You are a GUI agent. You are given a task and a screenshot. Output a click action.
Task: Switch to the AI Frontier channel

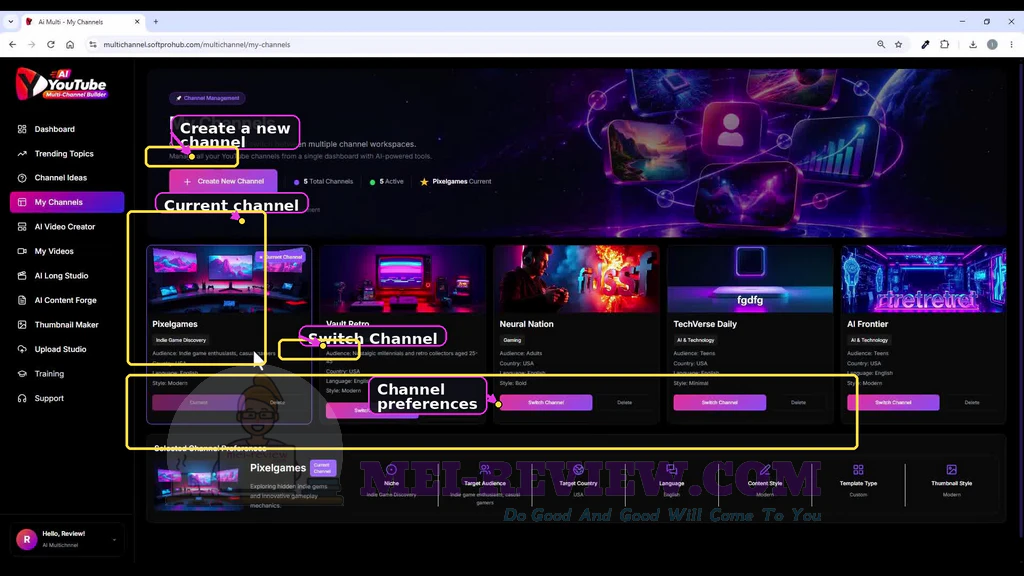pyautogui.click(x=893, y=402)
